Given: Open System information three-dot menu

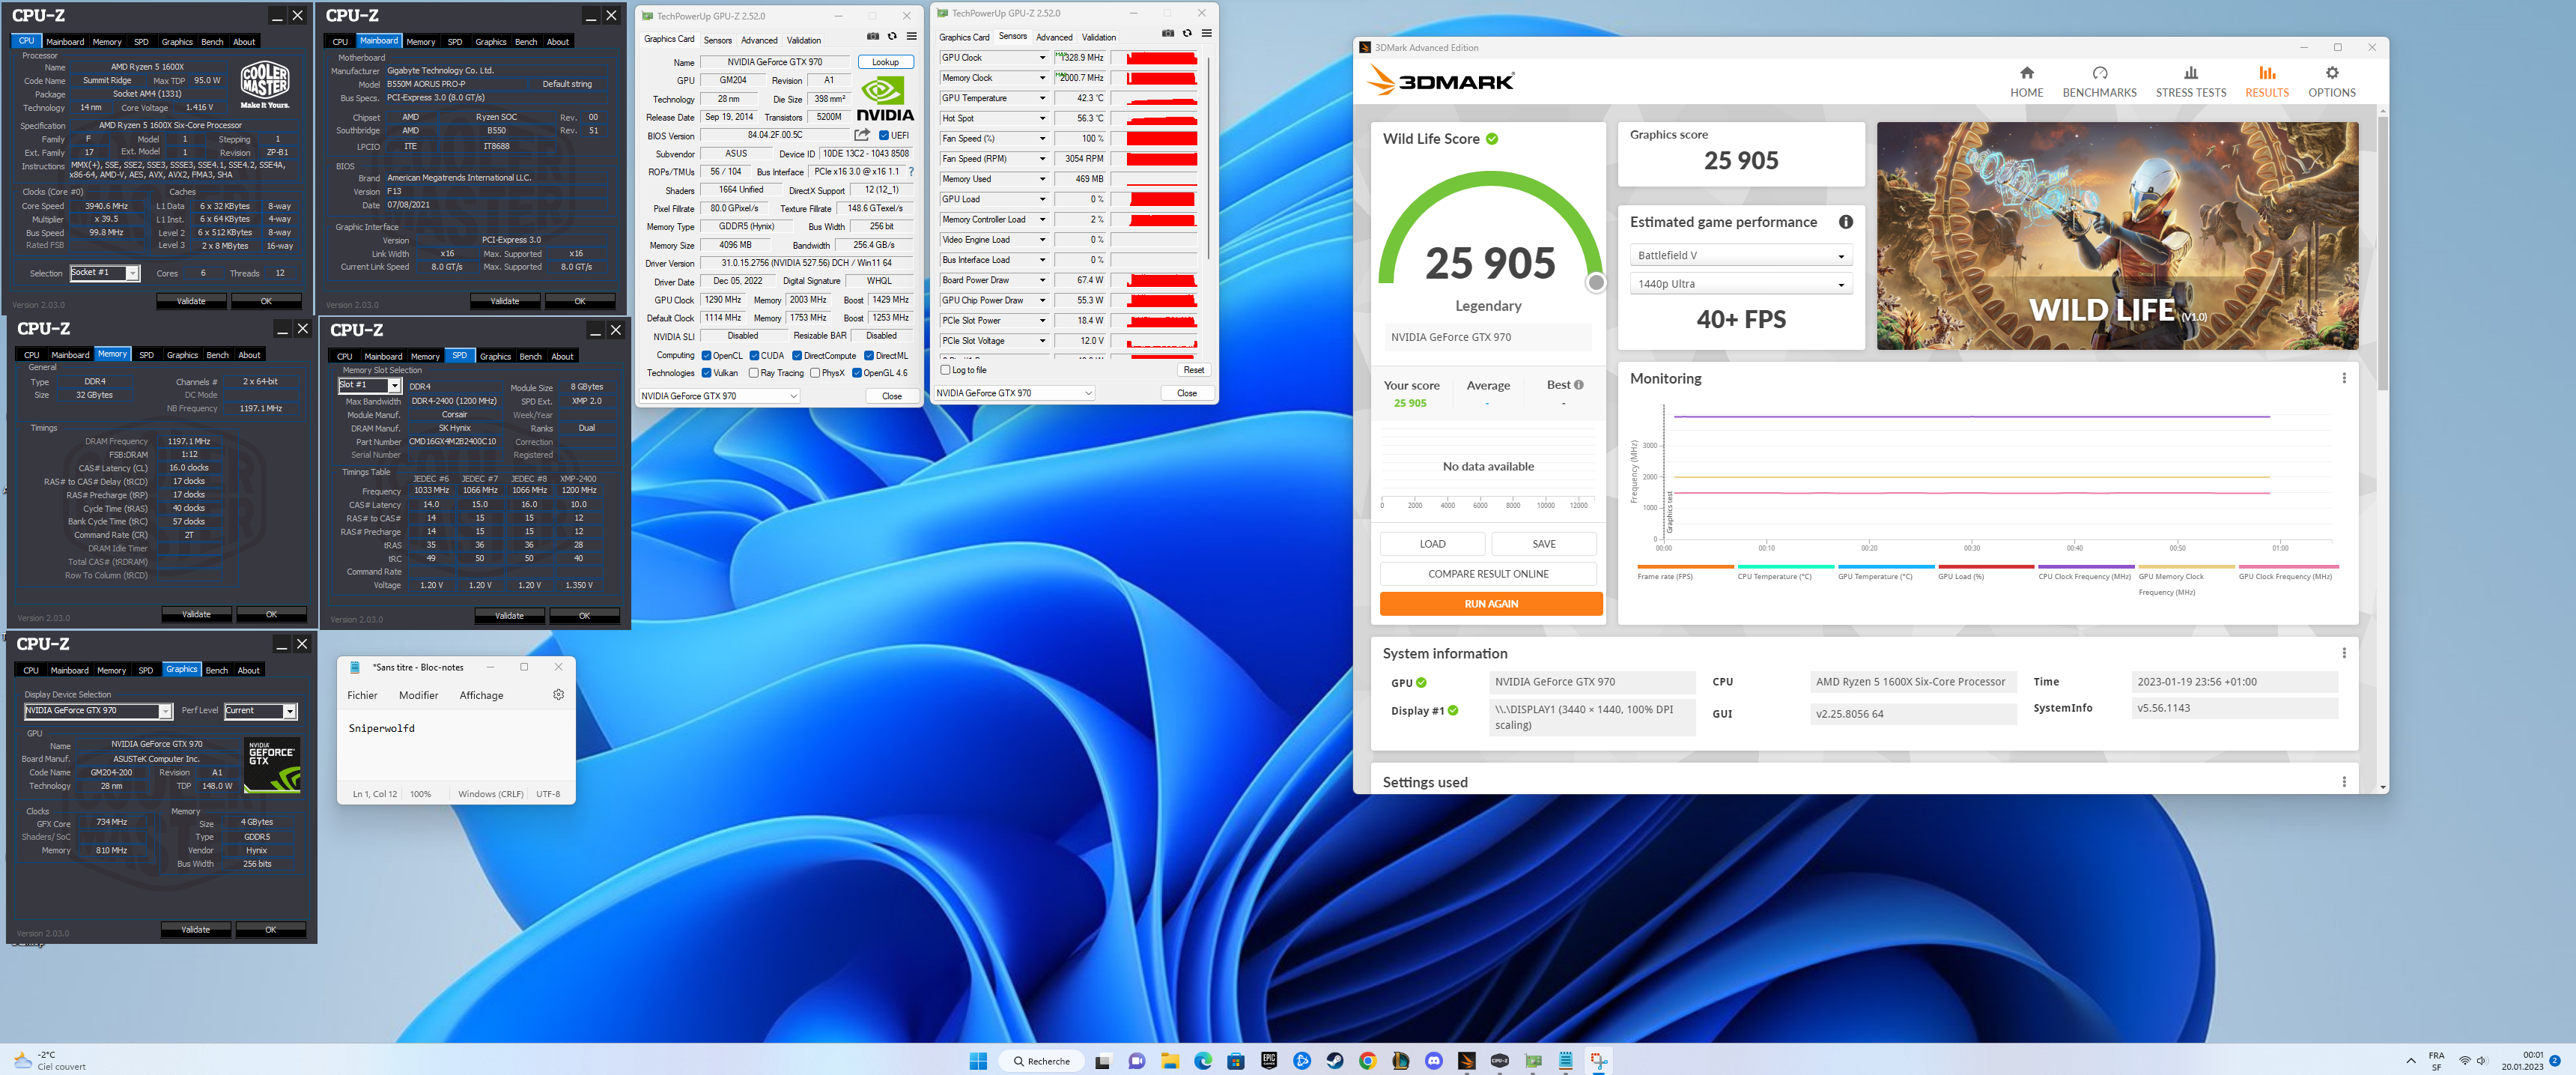Looking at the screenshot, I should [2343, 653].
